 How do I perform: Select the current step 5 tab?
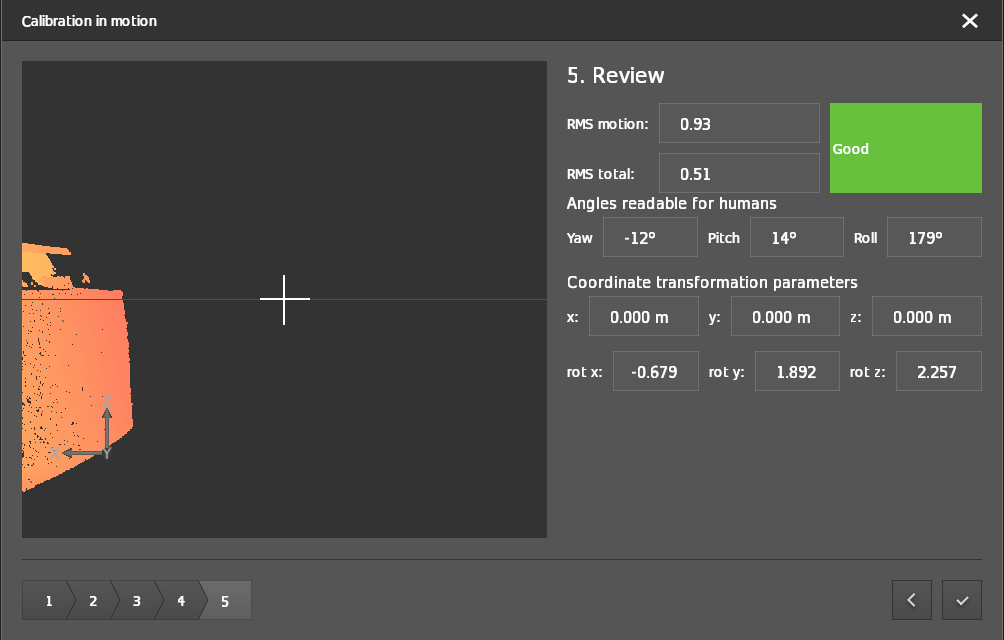pos(226,601)
